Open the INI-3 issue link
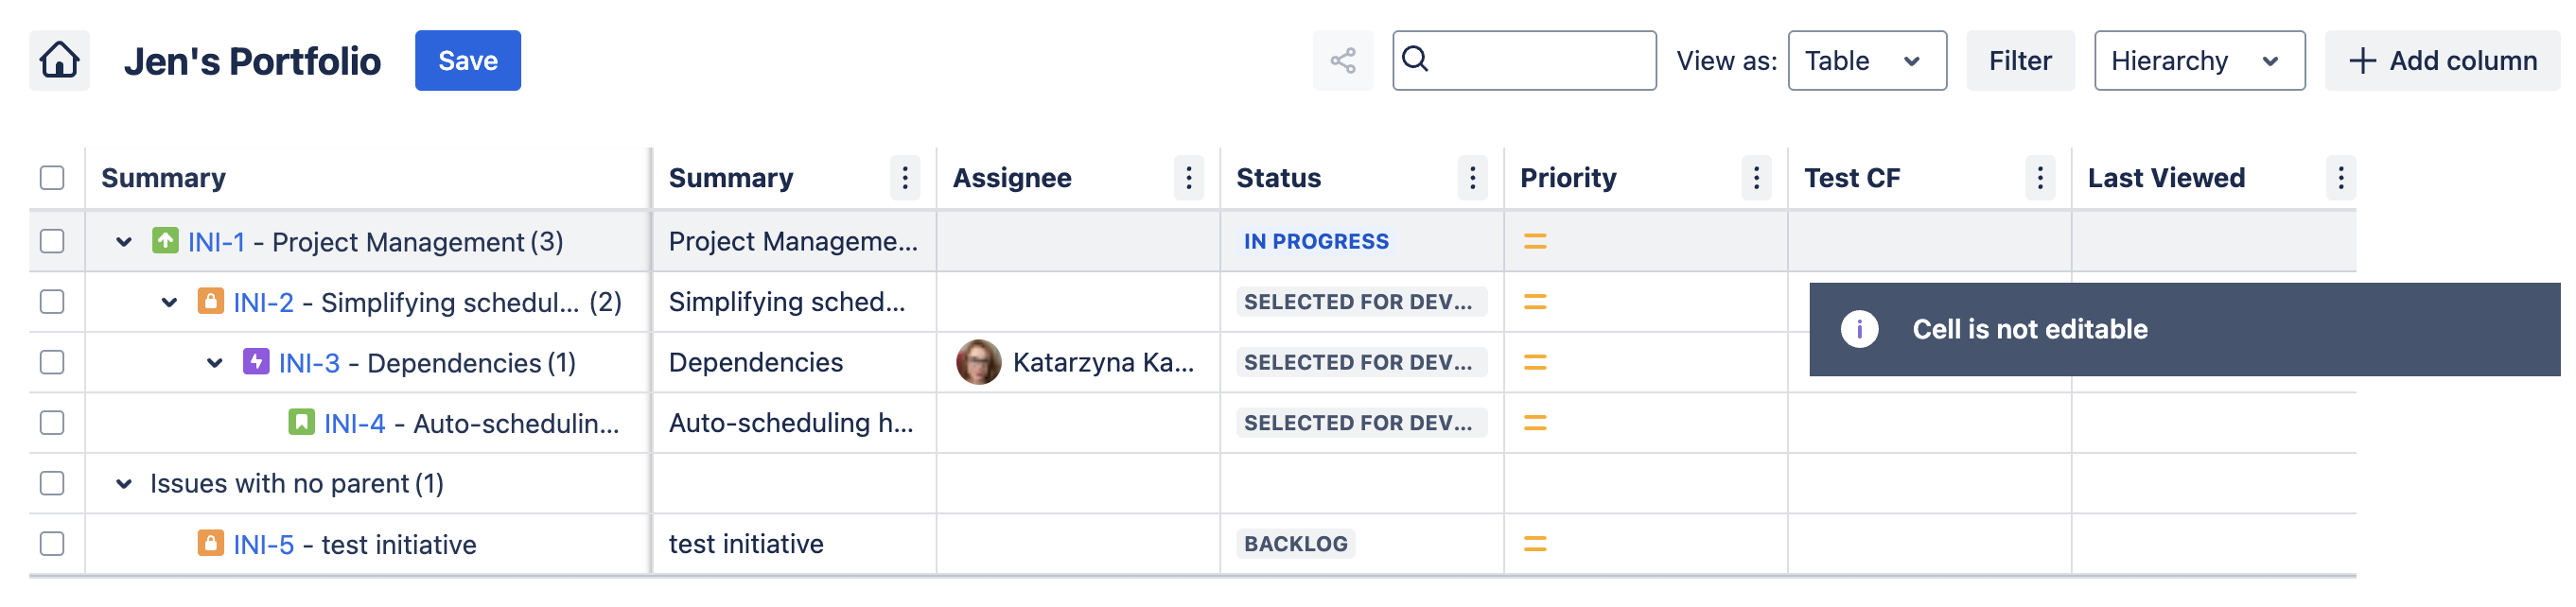 [309, 363]
